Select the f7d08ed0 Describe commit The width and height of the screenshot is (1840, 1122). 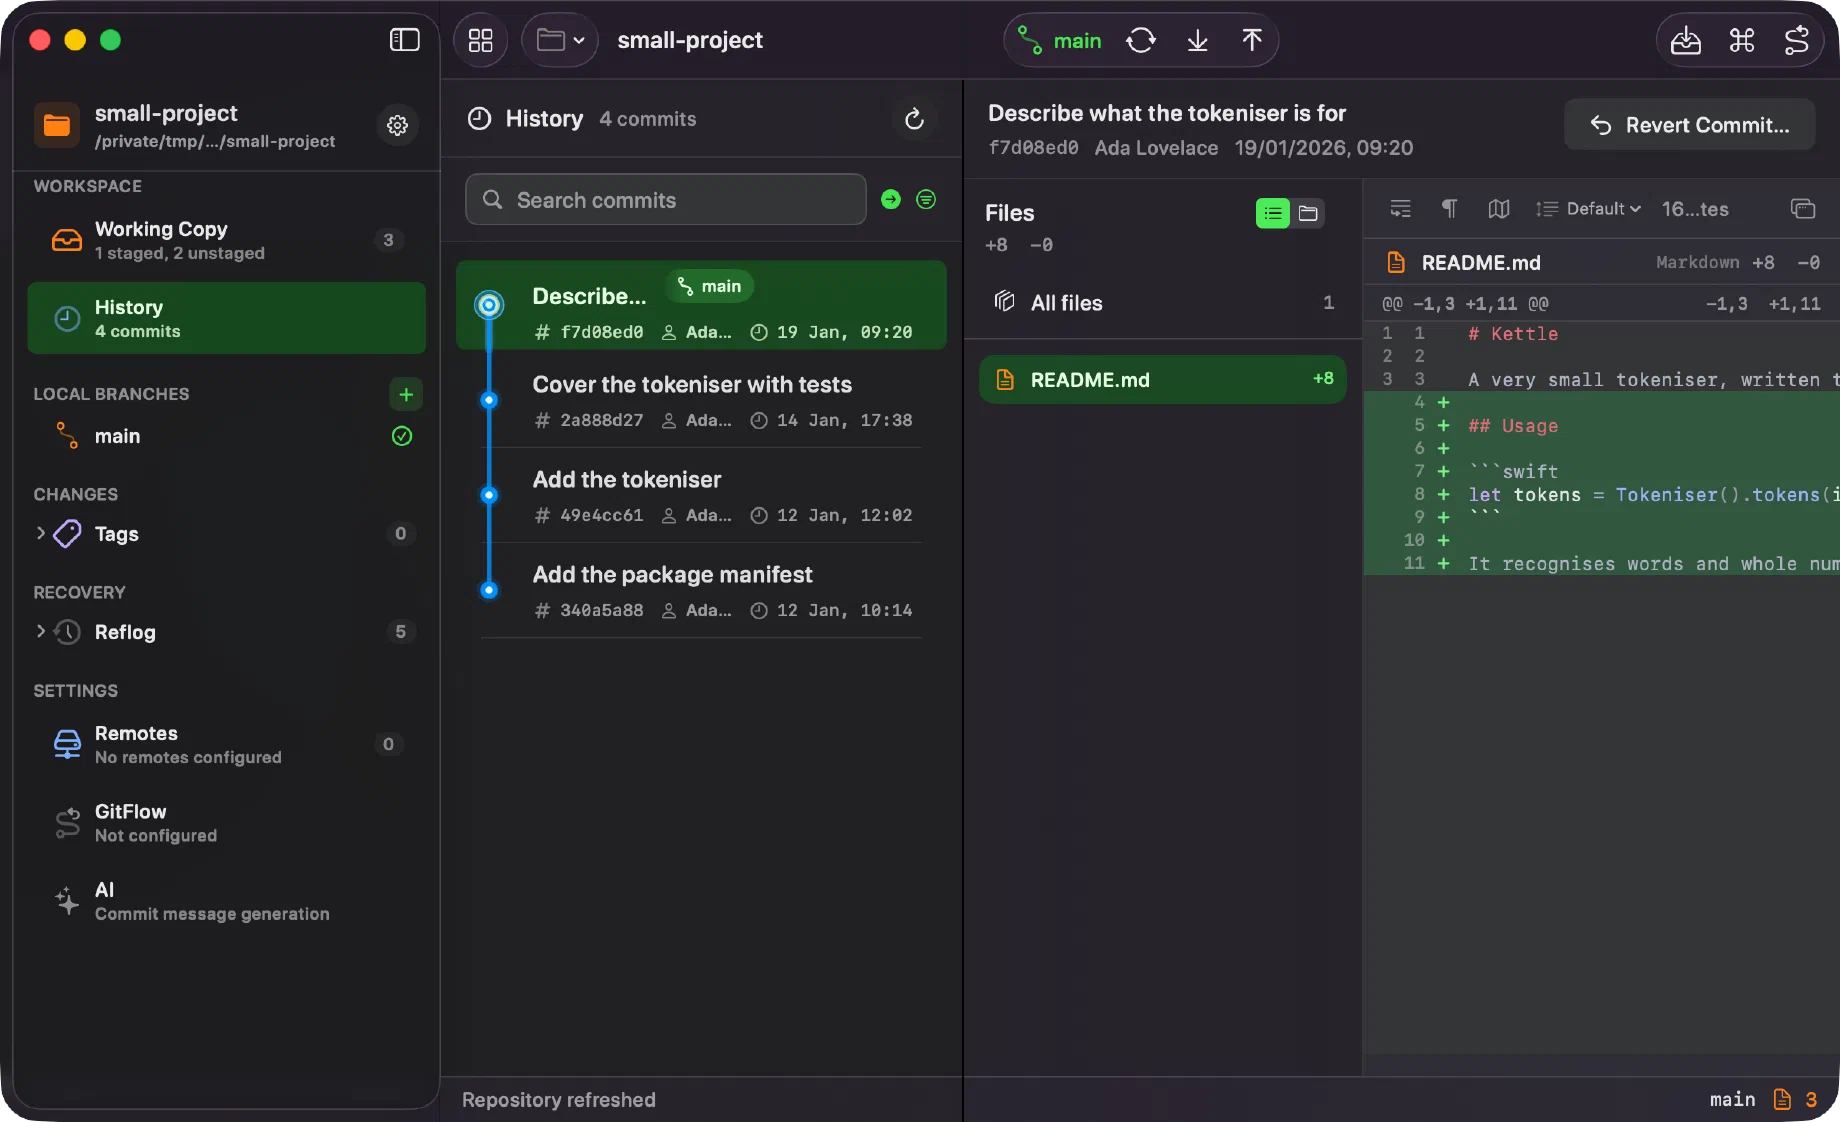[x=701, y=305]
